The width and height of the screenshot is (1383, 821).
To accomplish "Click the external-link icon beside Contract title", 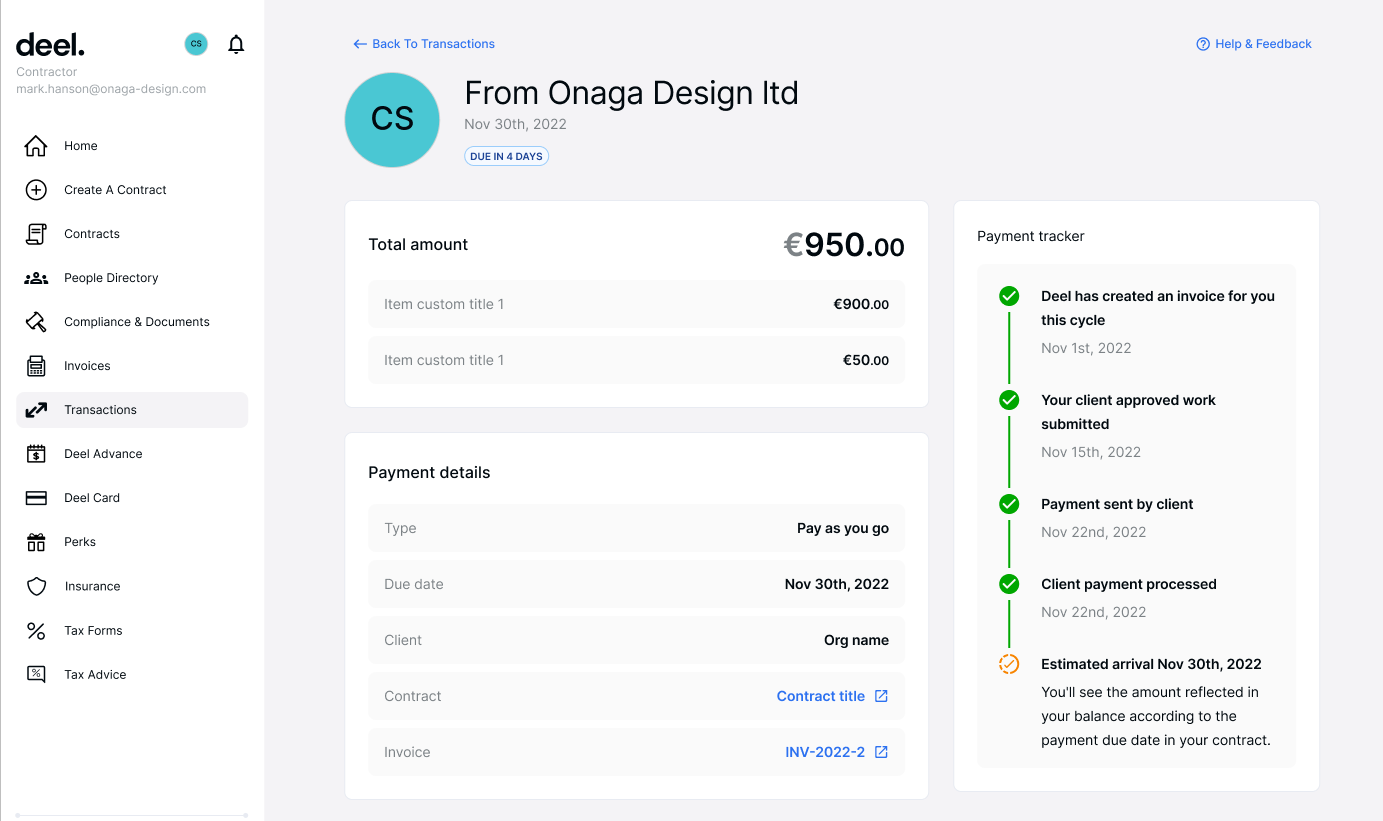I will coord(881,696).
